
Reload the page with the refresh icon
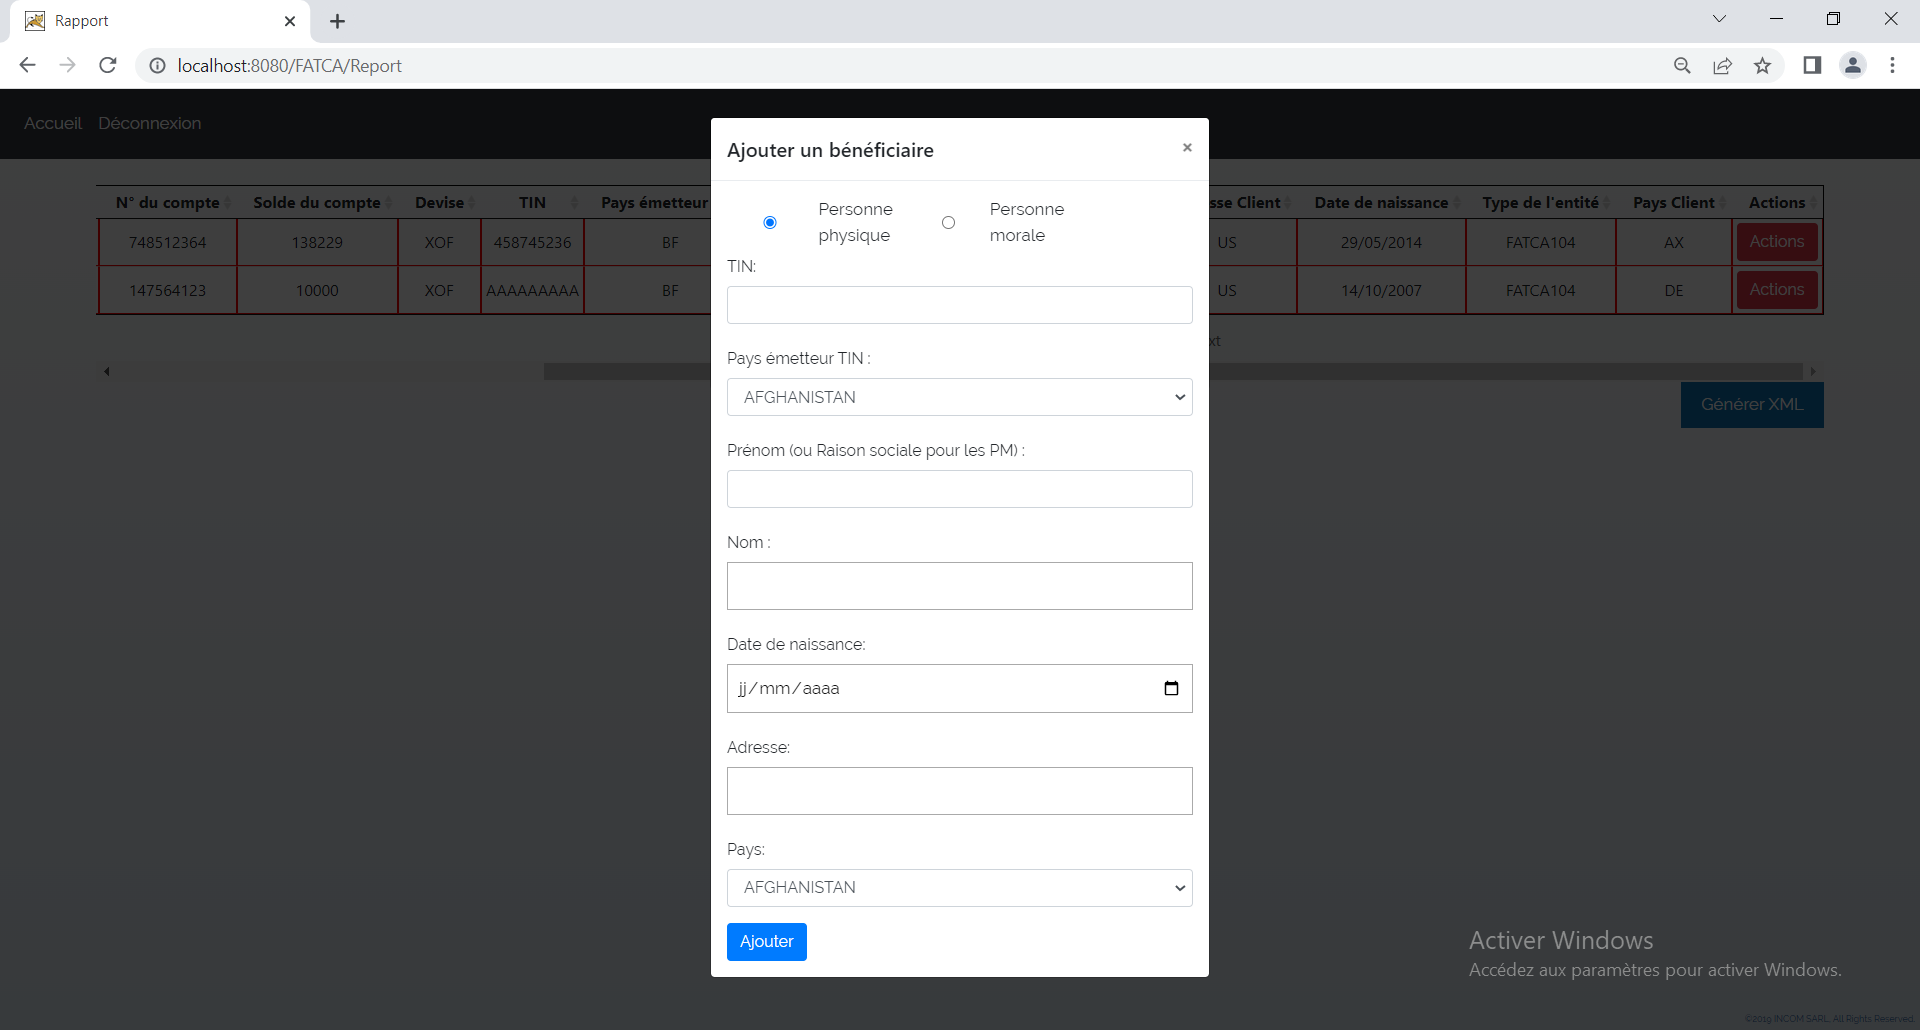pyautogui.click(x=108, y=65)
